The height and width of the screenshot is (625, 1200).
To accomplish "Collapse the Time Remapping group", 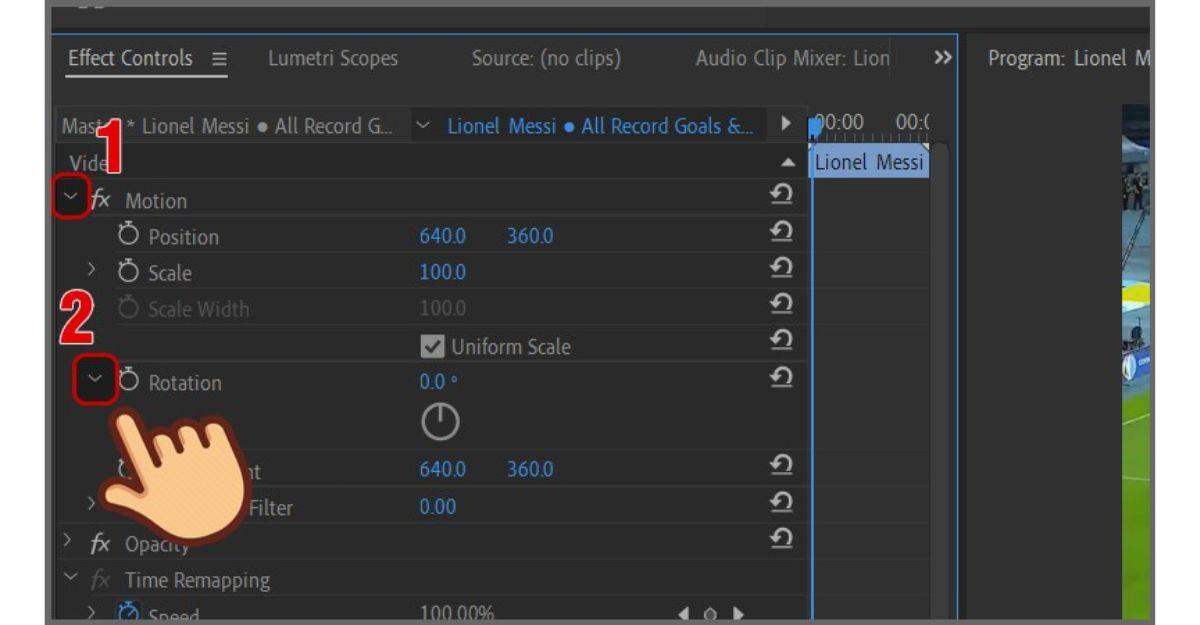I will click(x=70, y=578).
